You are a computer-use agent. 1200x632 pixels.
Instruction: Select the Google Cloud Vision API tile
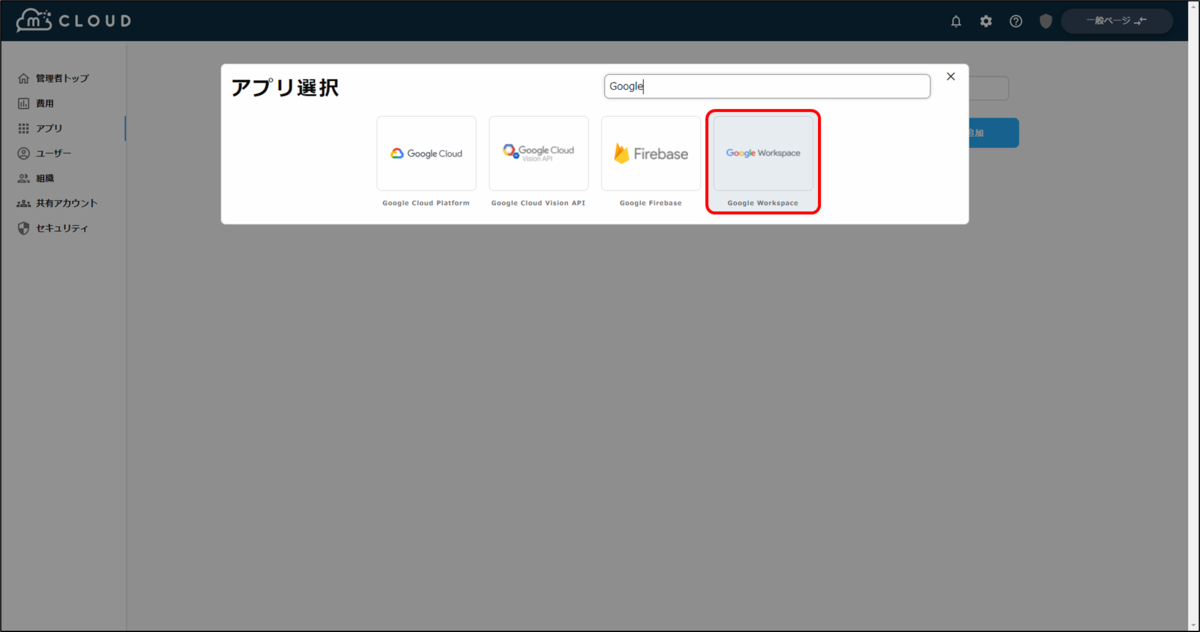click(x=538, y=153)
